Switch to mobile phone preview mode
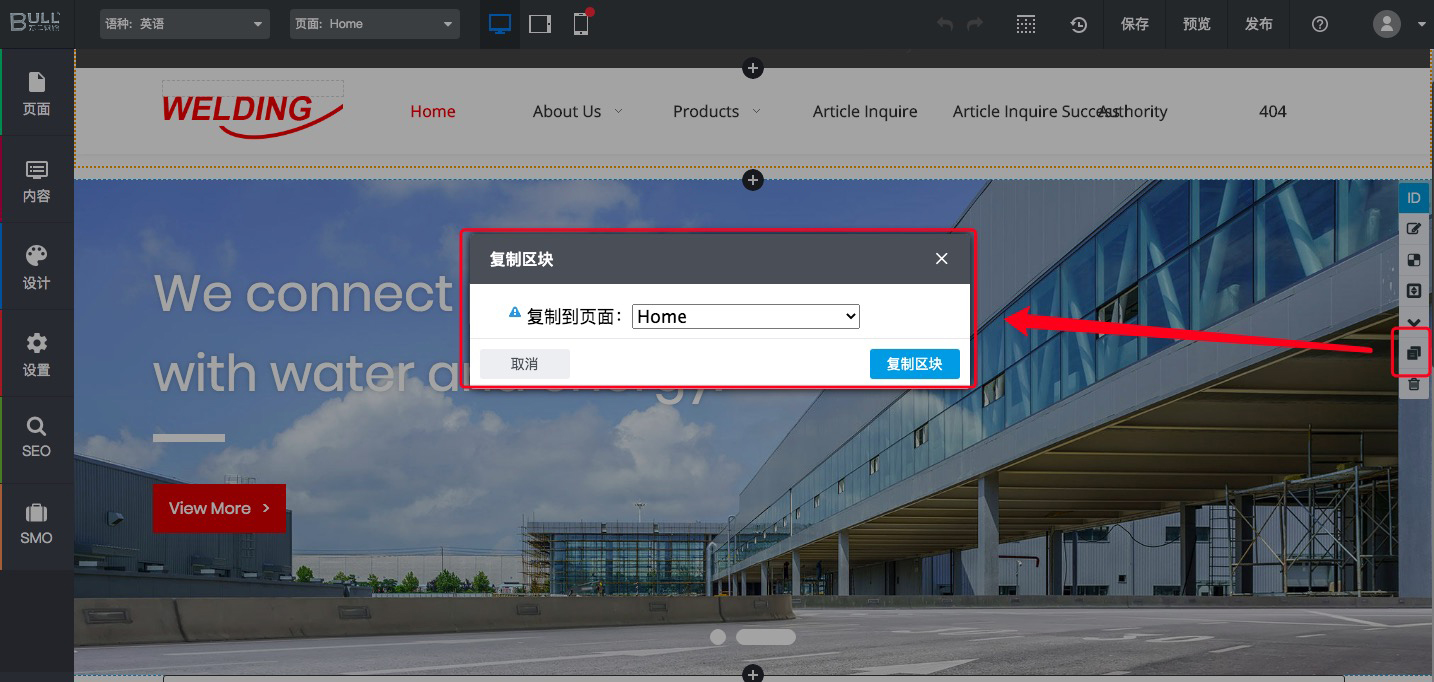 click(581, 24)
